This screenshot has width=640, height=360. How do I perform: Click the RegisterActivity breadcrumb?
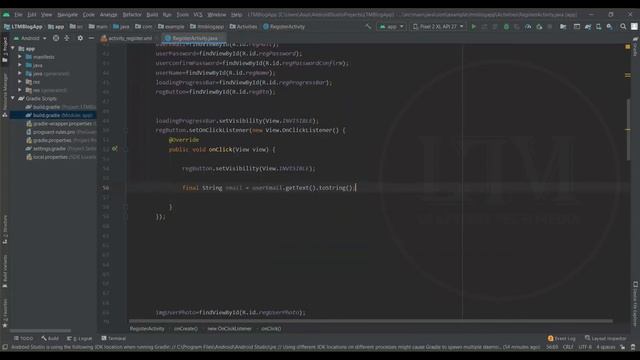(284, 27)
